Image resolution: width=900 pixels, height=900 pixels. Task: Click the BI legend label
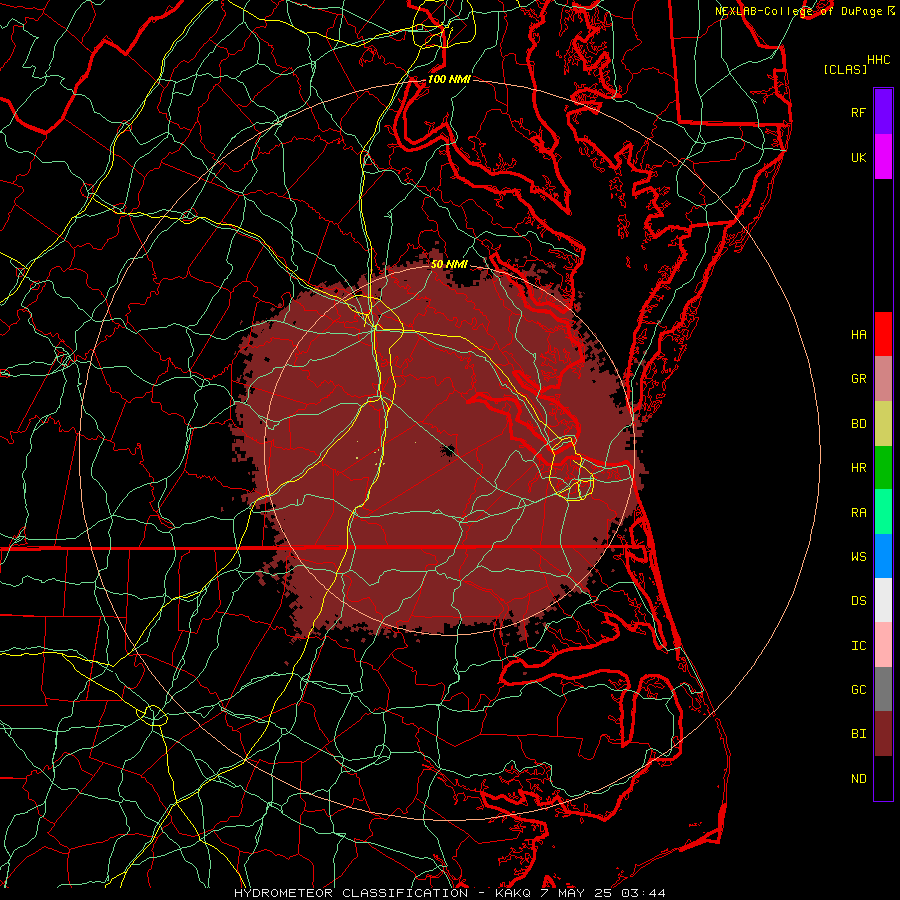click(858, 734)
